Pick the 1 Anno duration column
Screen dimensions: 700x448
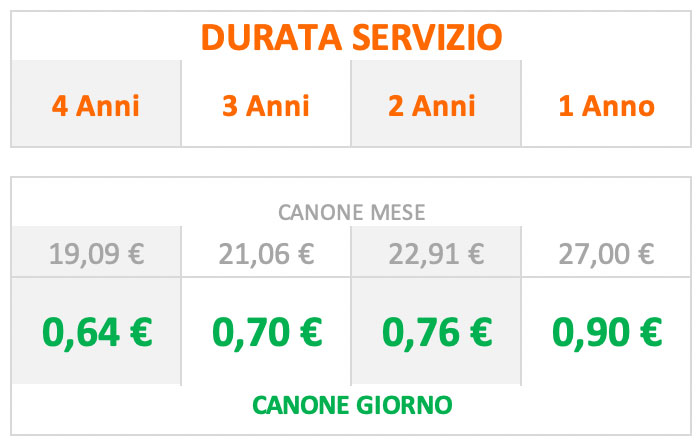click(607, 106)
